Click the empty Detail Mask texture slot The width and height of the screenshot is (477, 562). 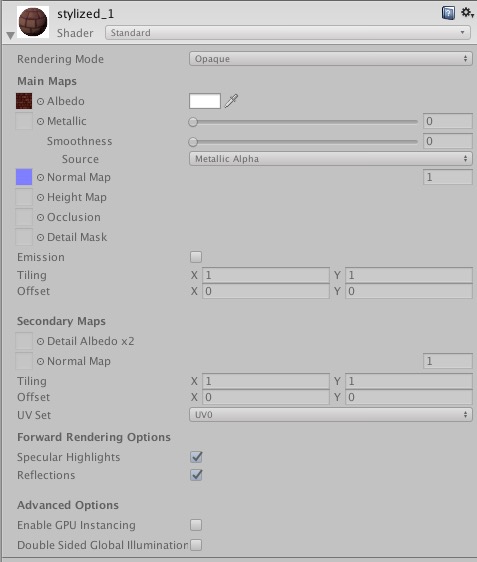24,237
